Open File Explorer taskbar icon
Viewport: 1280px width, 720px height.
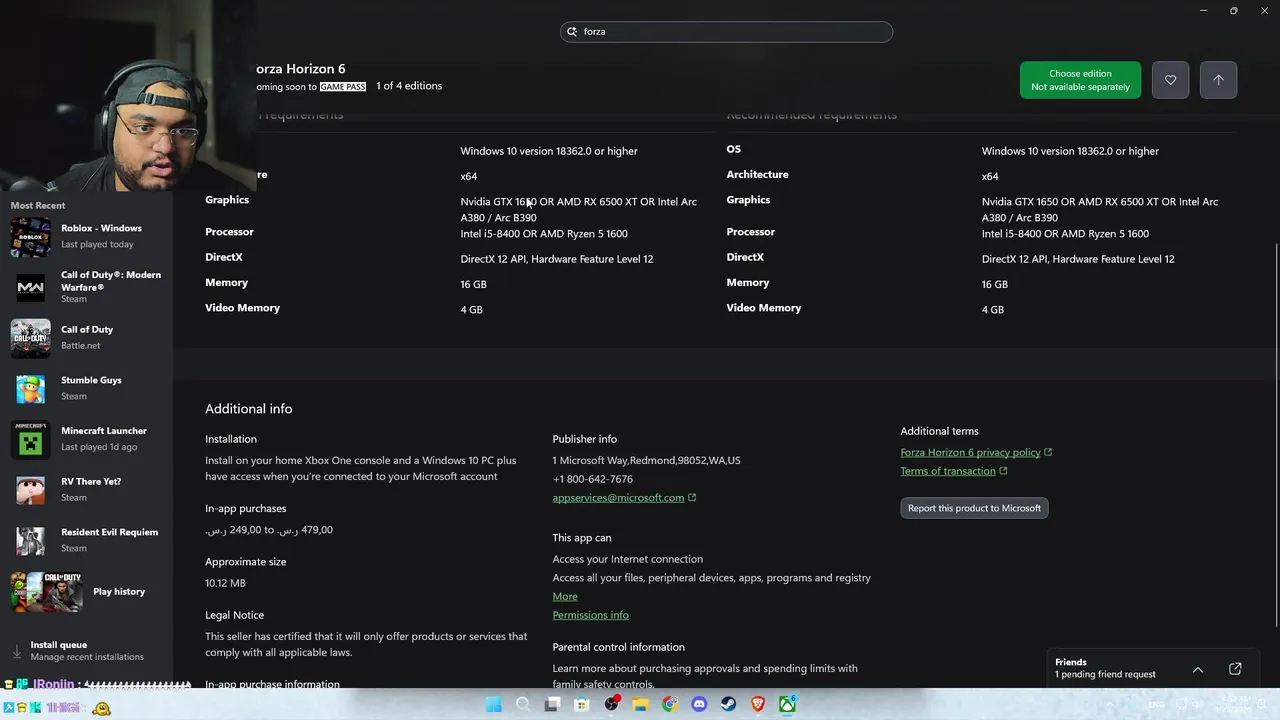[640, 705]
